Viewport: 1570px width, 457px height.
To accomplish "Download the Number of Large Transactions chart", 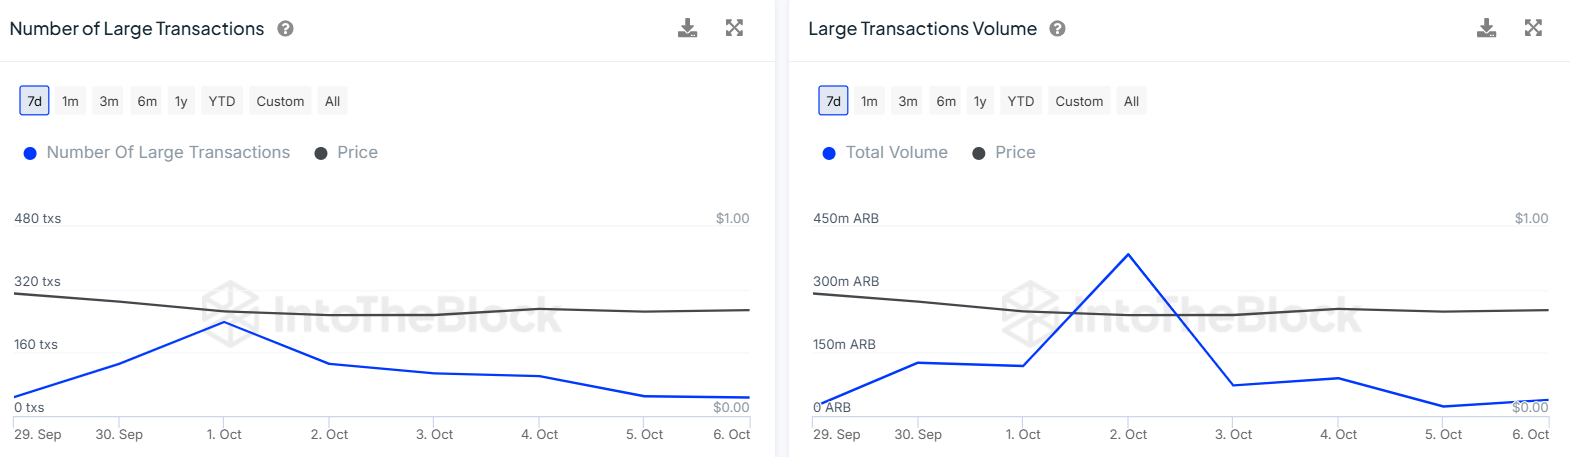I will tap(688, 28).
